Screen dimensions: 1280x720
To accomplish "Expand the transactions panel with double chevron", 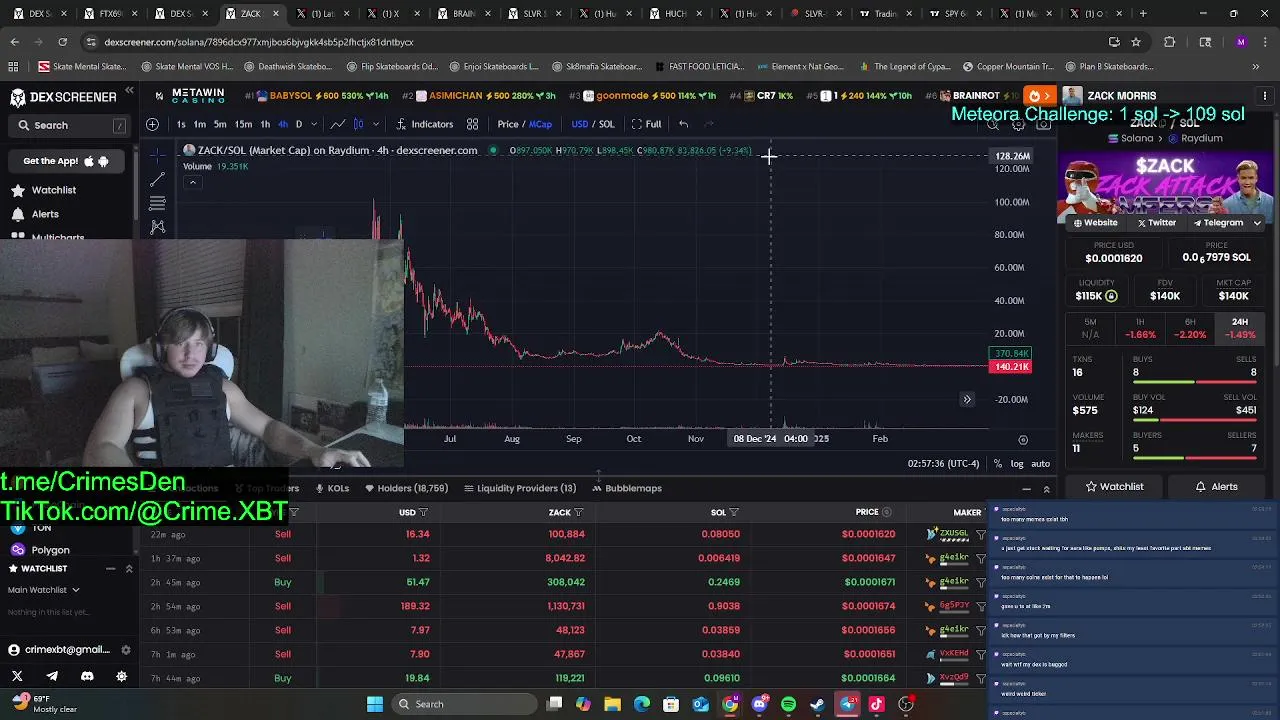I will 1046,489.
